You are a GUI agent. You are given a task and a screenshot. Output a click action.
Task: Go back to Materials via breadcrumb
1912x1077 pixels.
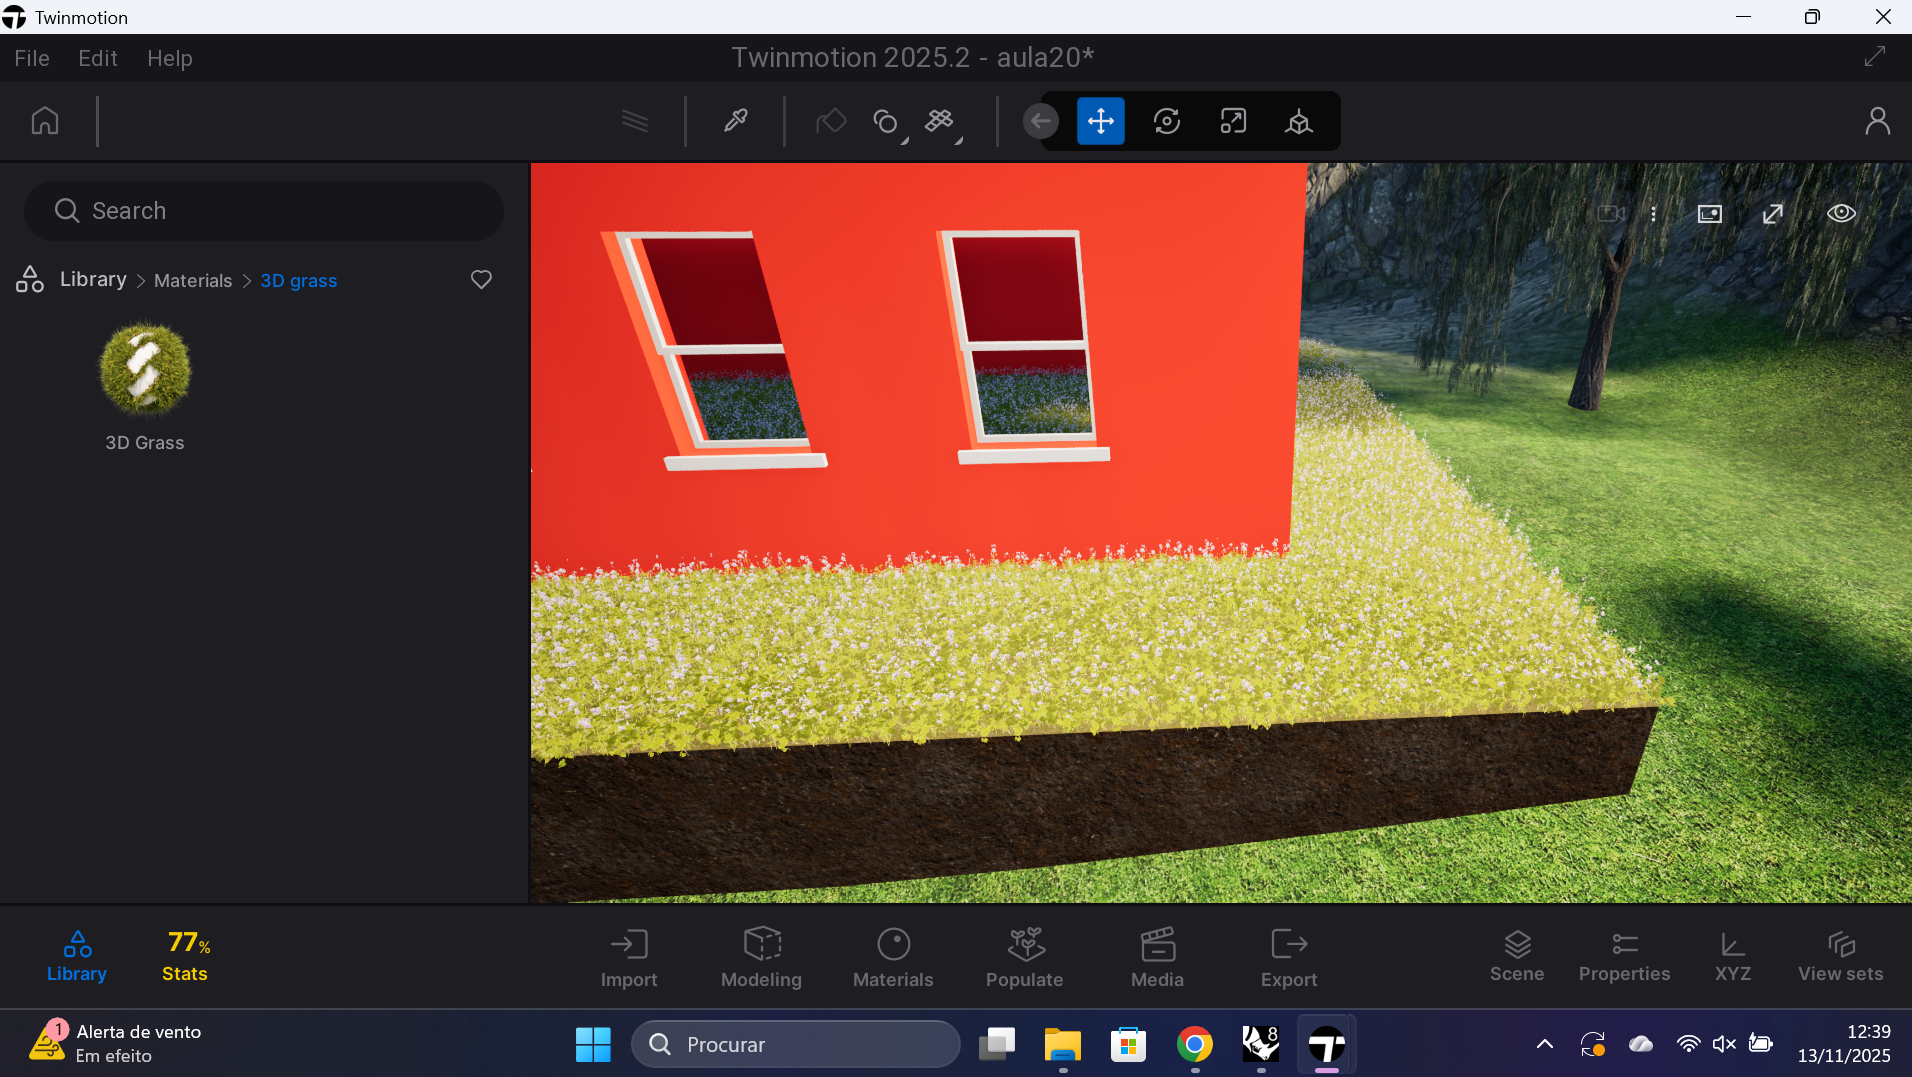192,280
